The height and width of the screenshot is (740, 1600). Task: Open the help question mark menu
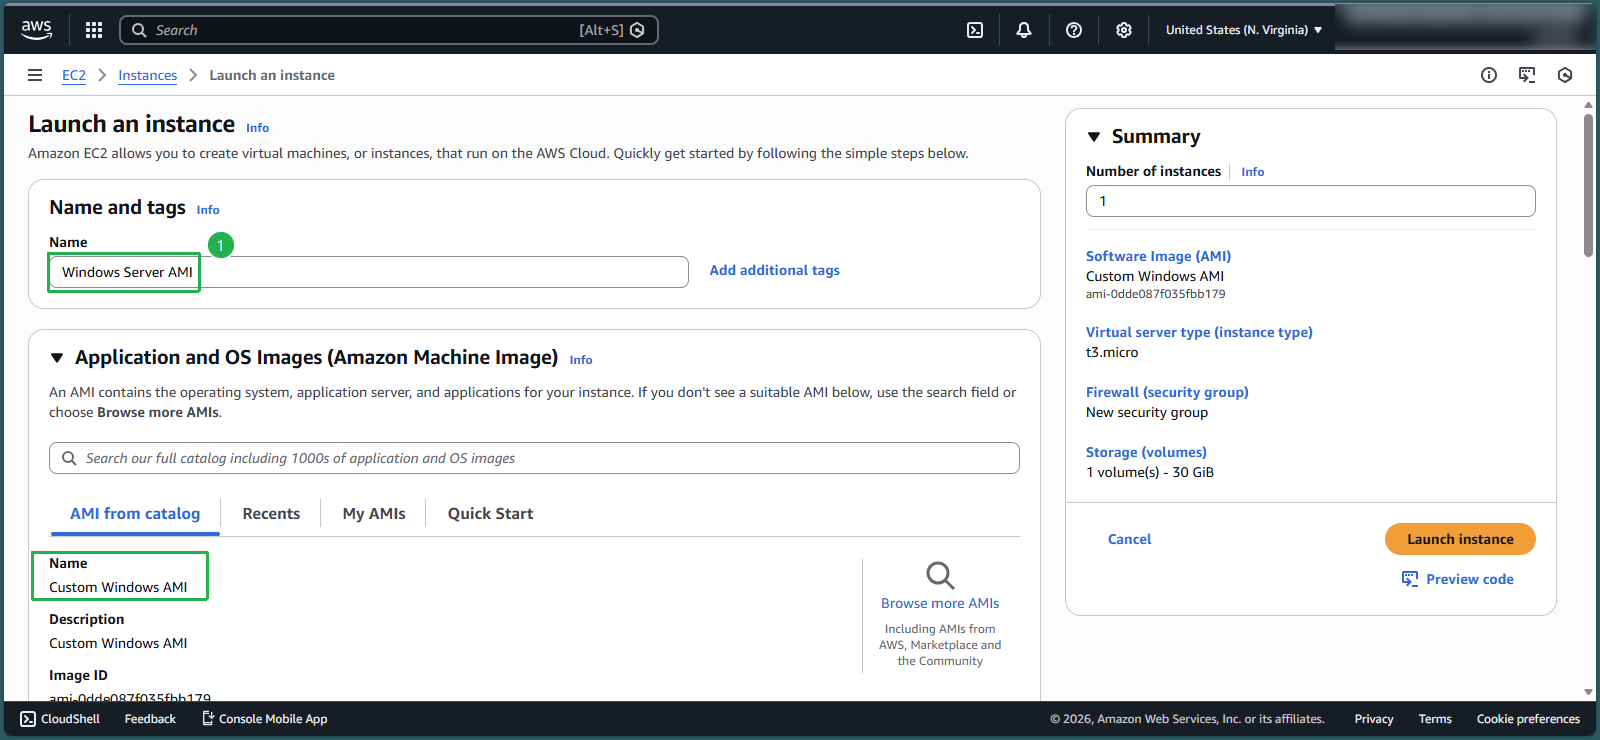[1074, 30]
